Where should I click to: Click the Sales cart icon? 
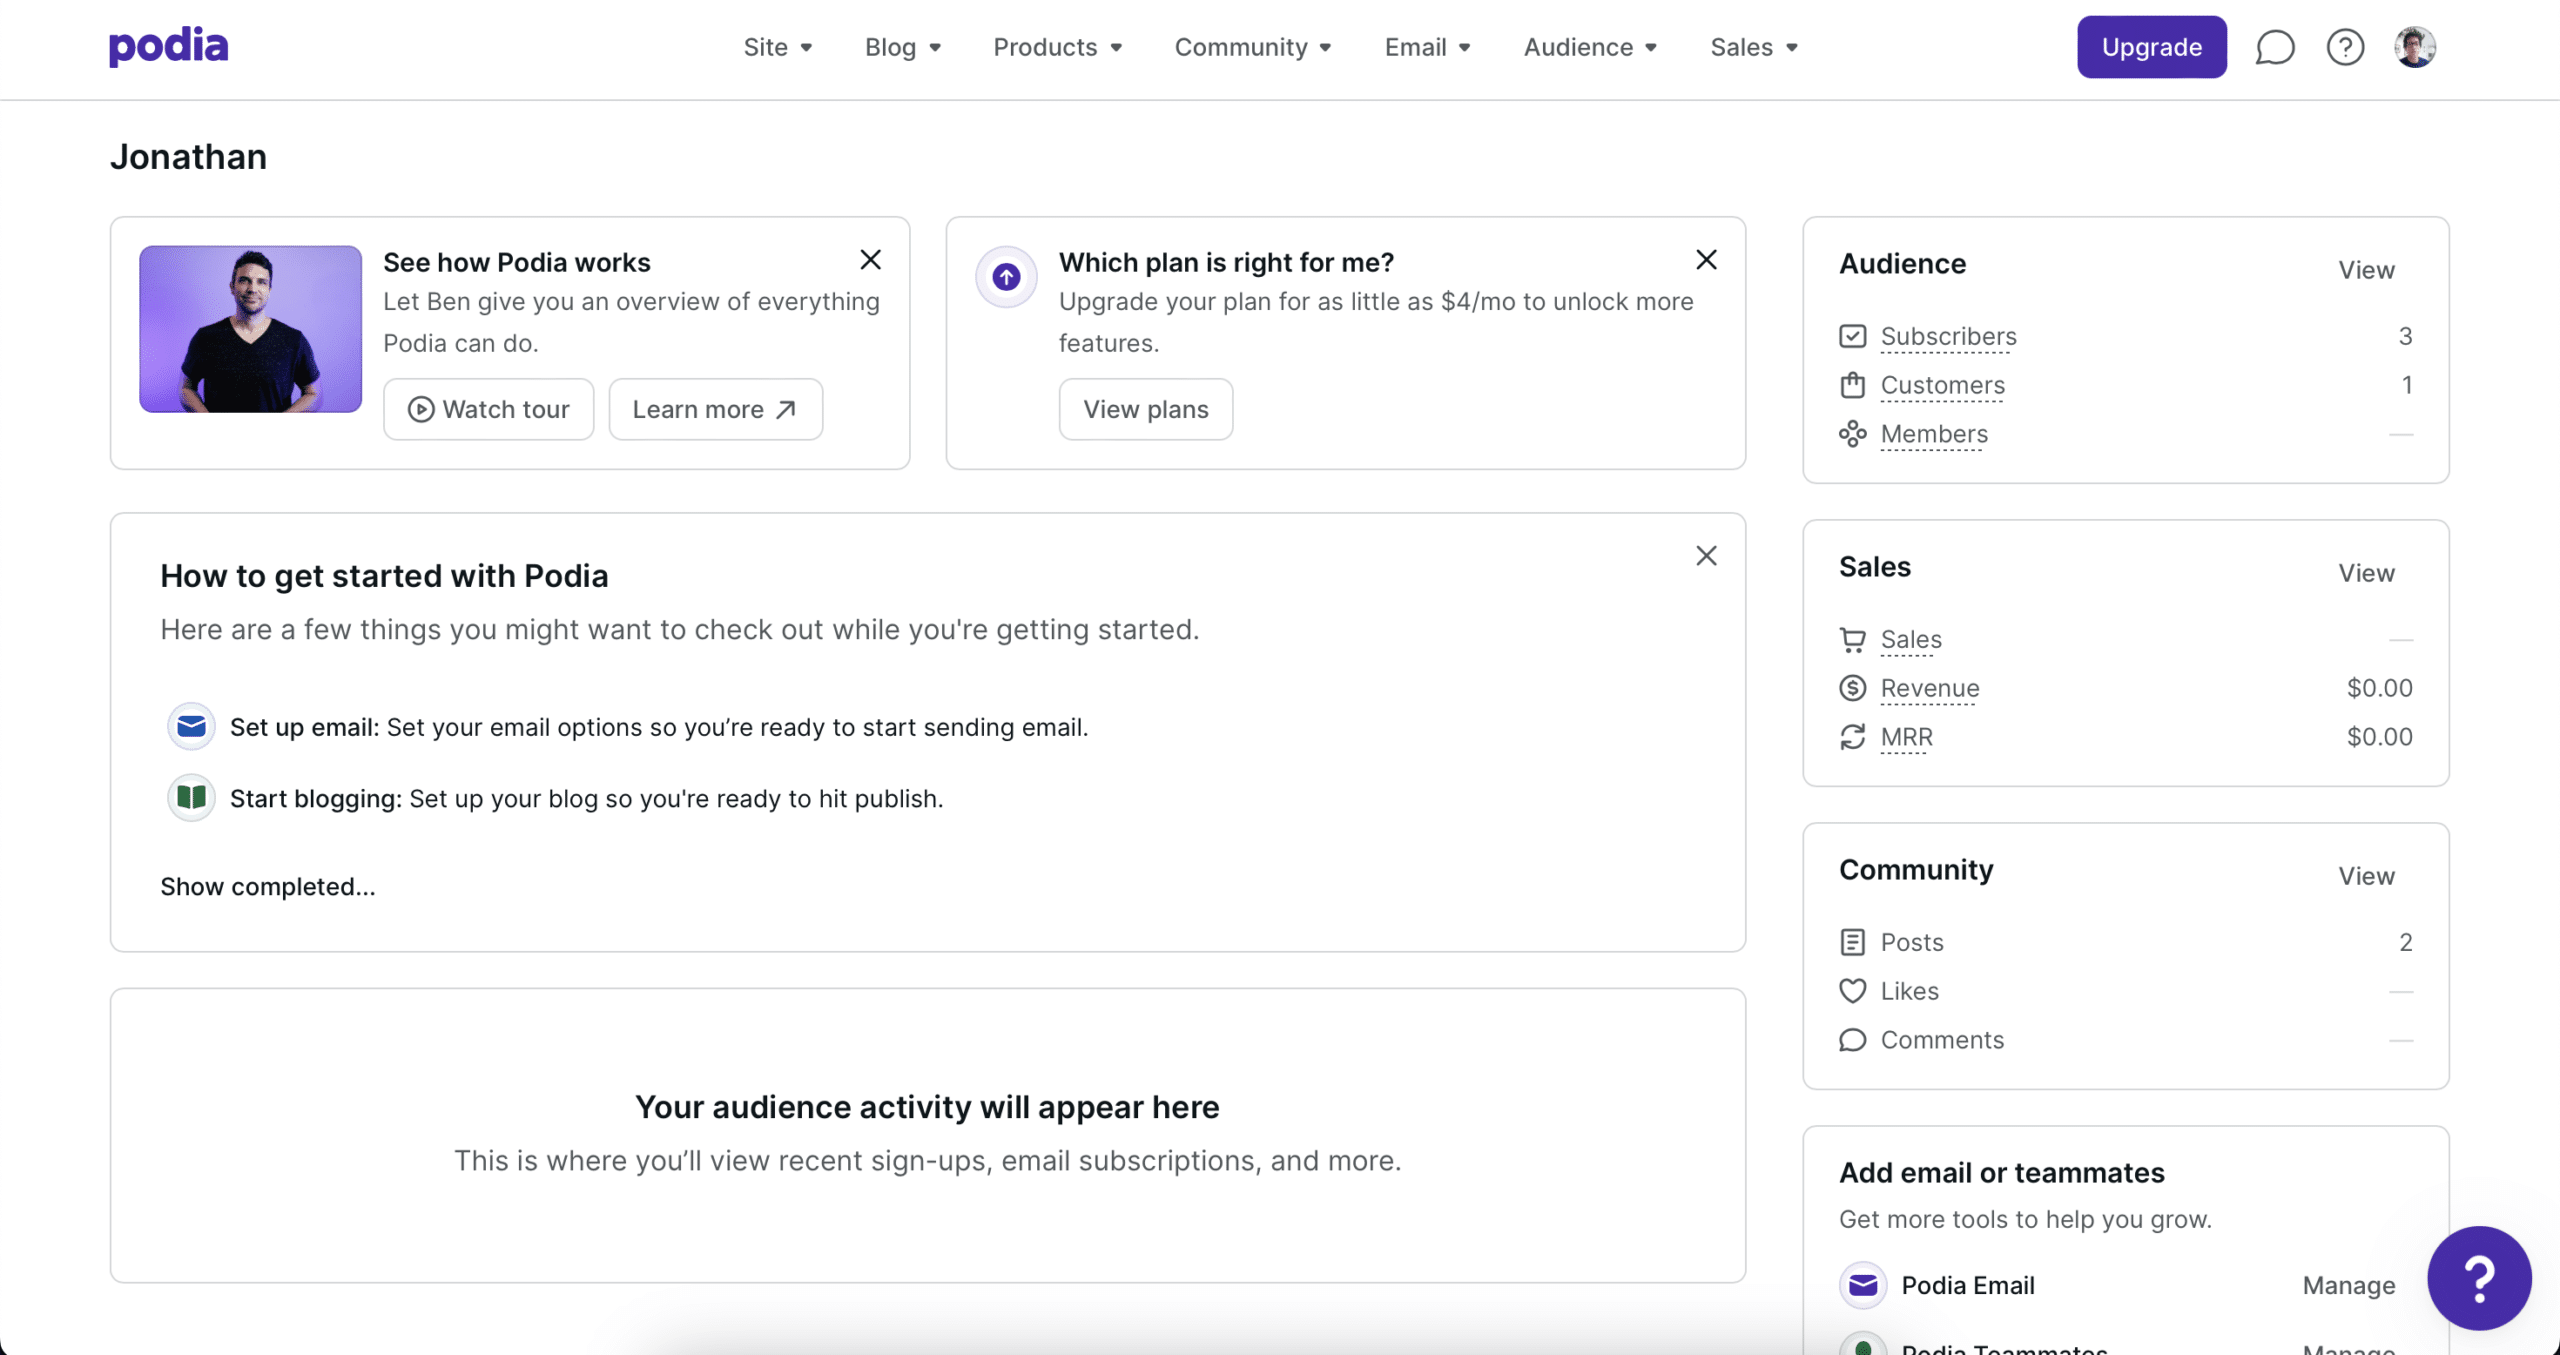(1852, 639)
